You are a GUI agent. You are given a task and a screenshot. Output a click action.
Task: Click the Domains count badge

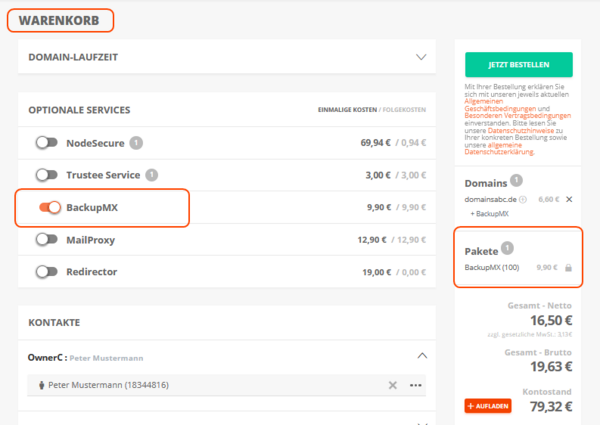(516, 180)
